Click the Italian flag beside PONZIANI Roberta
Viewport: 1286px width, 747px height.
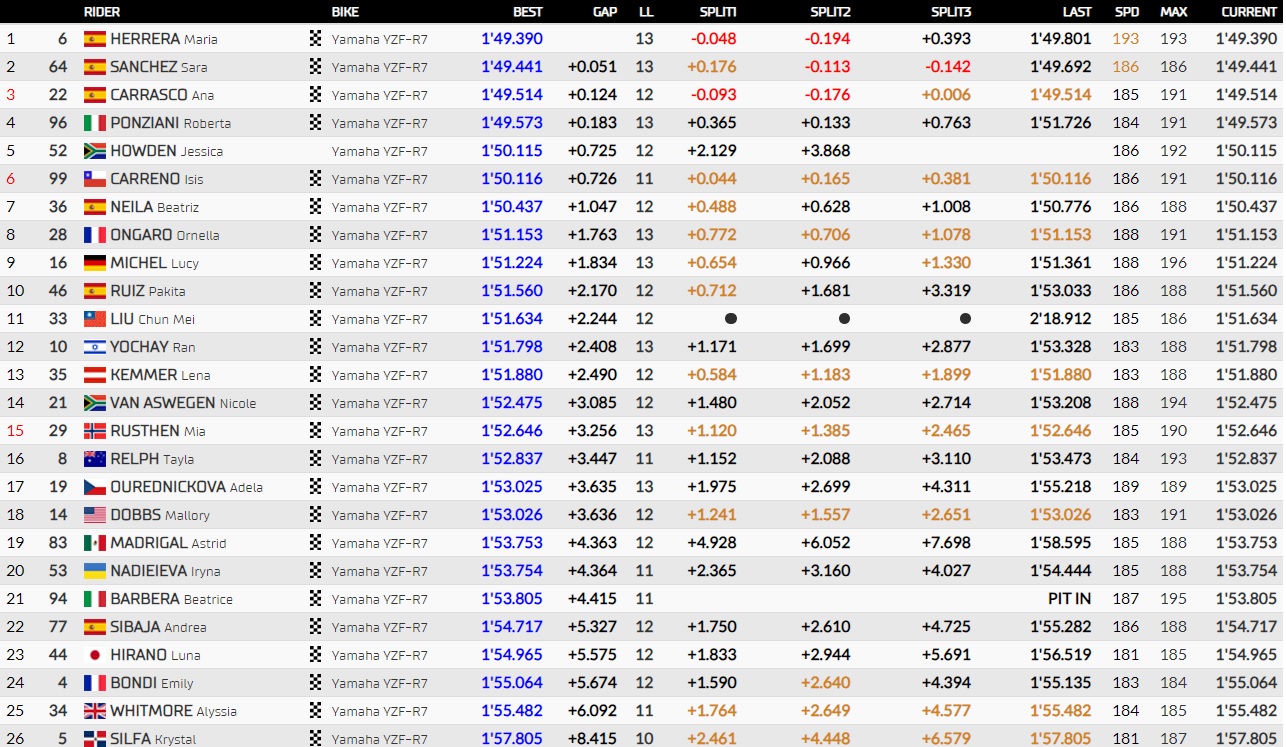95,123
